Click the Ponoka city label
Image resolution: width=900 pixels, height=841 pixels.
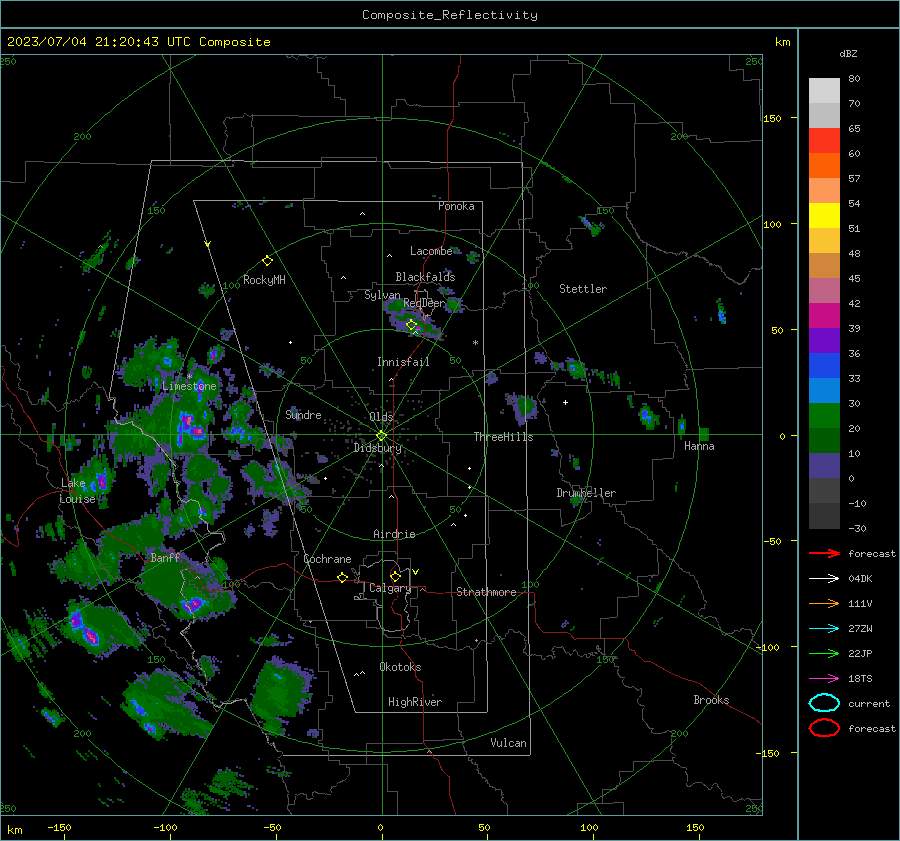[456, 206]
